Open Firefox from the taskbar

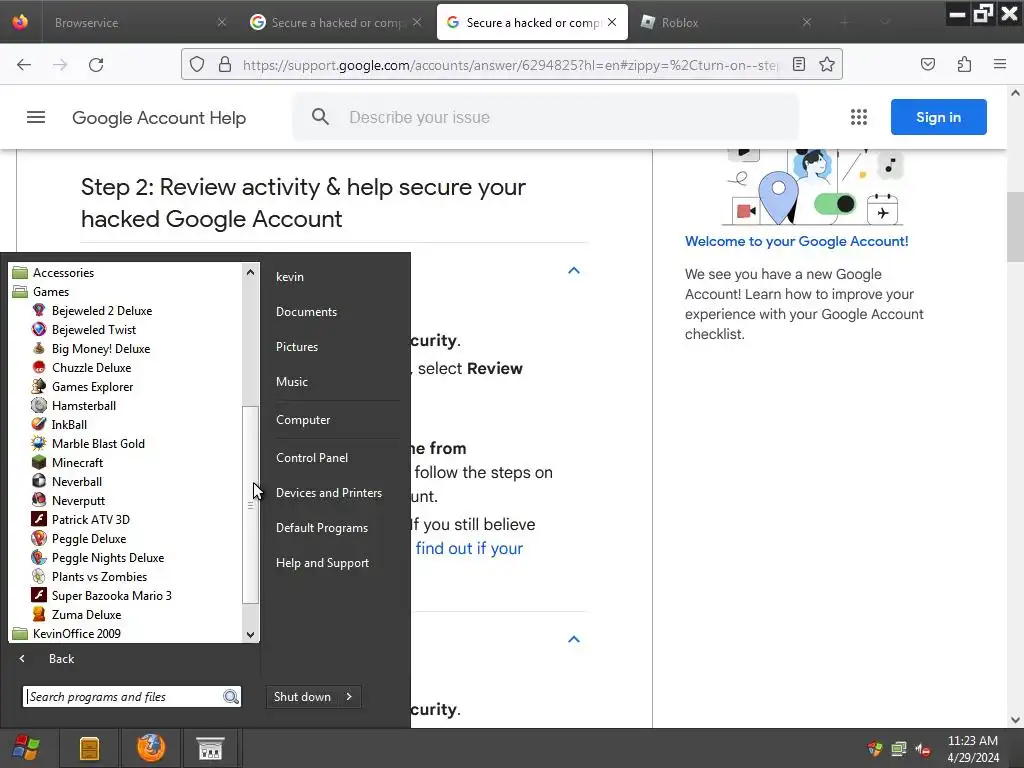click(151, 748)
